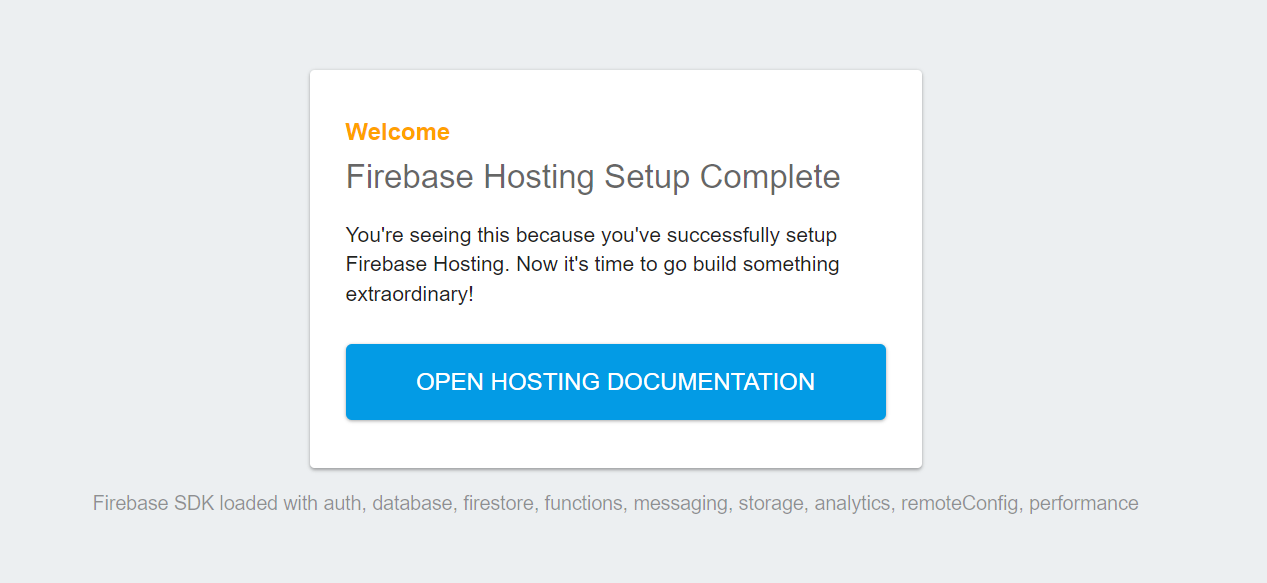Click the word messaging in status line
1267x583 pixels.
[681, 503]
